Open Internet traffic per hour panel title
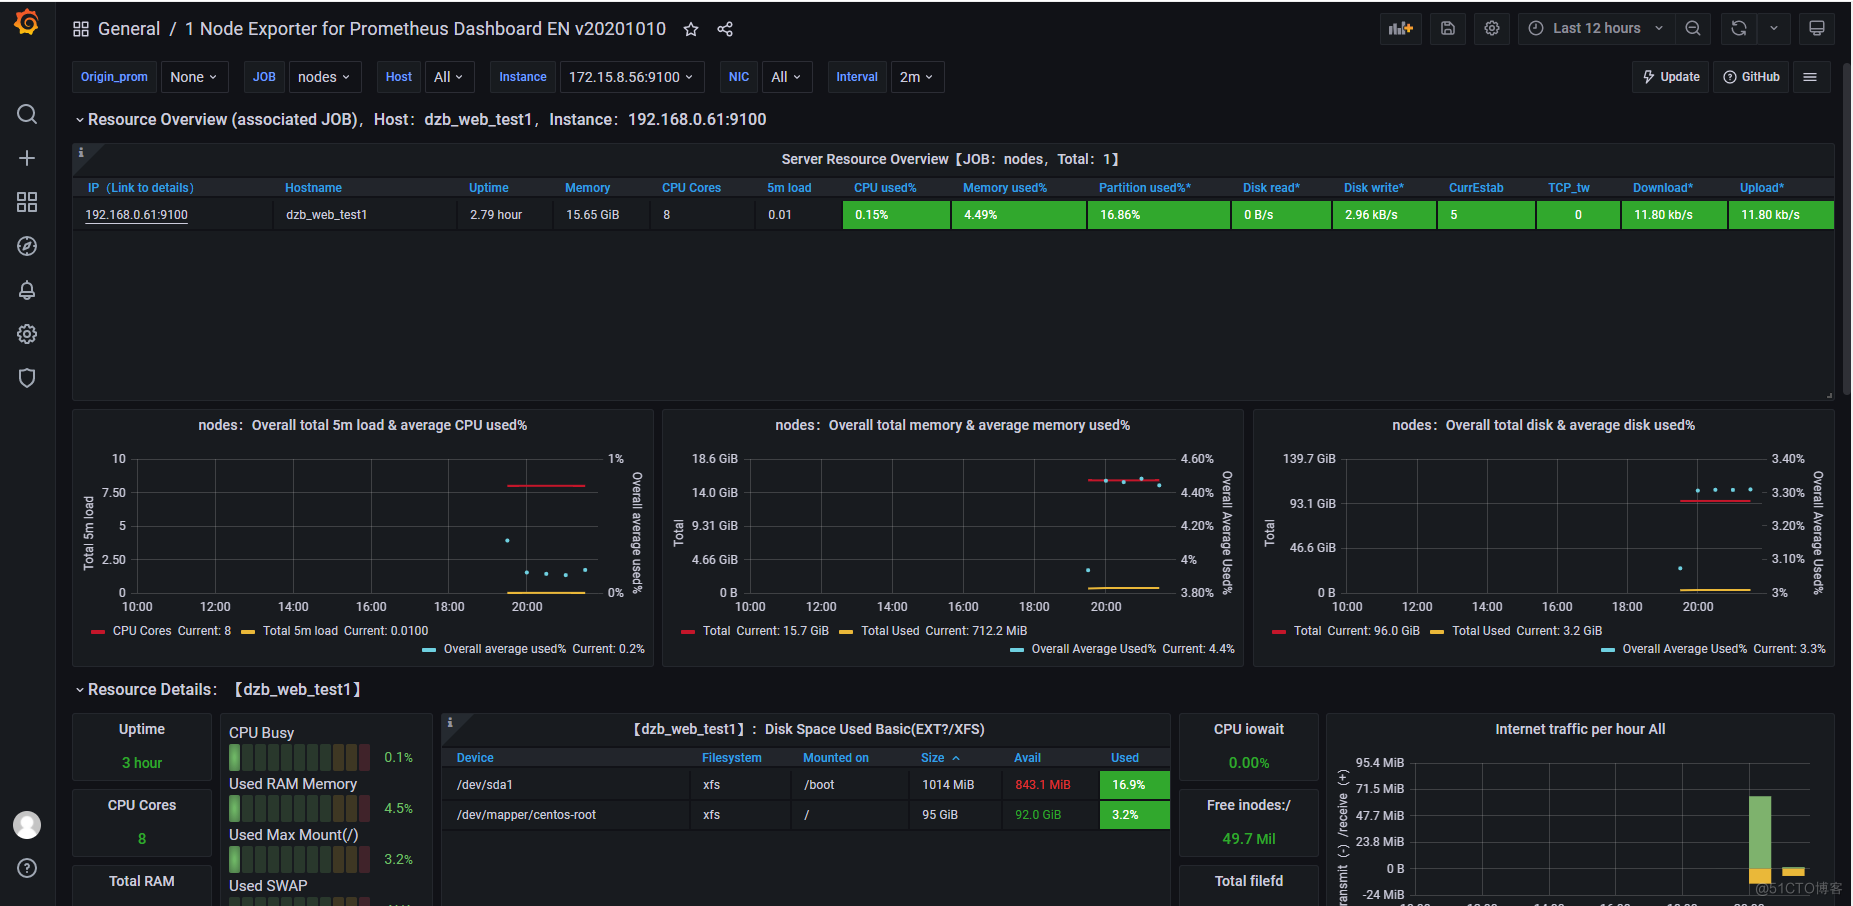The image size is (1853, 906). click(1580, 729)
